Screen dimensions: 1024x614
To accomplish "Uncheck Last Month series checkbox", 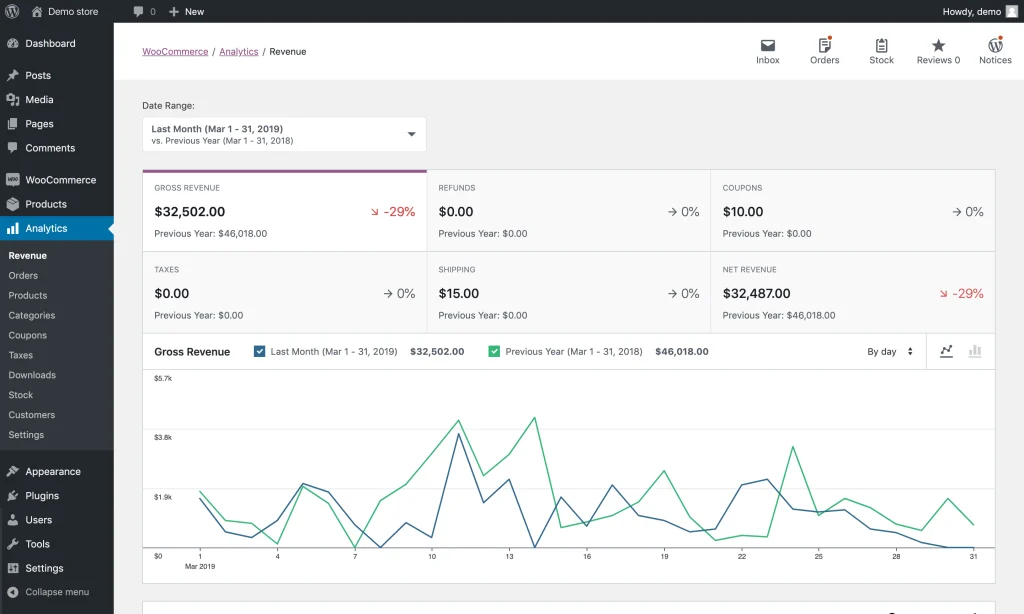I will click(260, 351).
